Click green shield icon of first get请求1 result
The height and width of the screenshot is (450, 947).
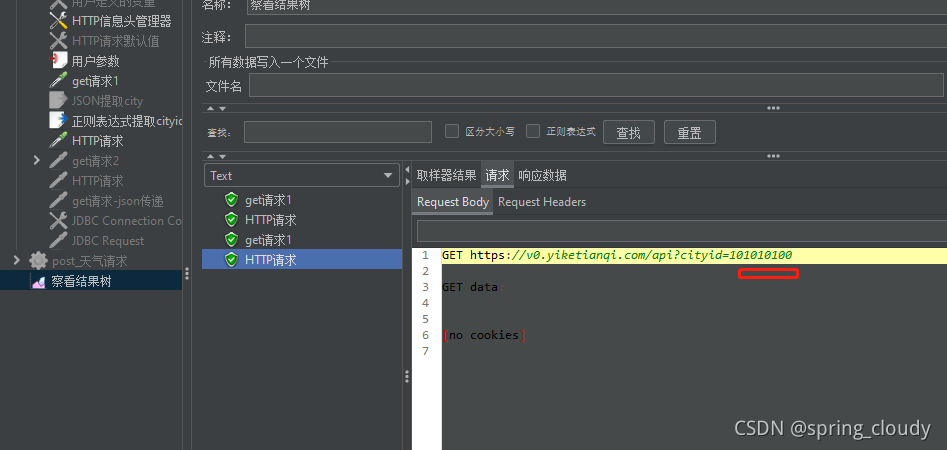[x=231, y=200]
